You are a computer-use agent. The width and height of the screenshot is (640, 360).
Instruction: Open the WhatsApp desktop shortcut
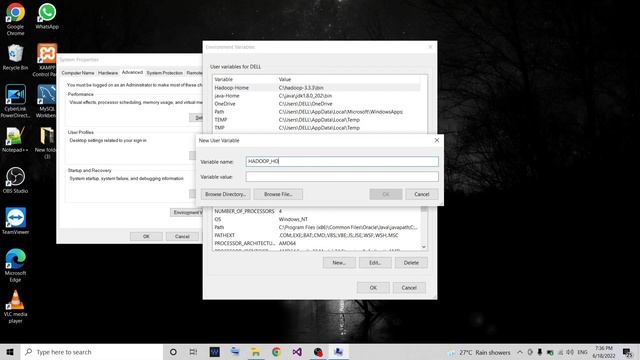click(x=47, y=16)
